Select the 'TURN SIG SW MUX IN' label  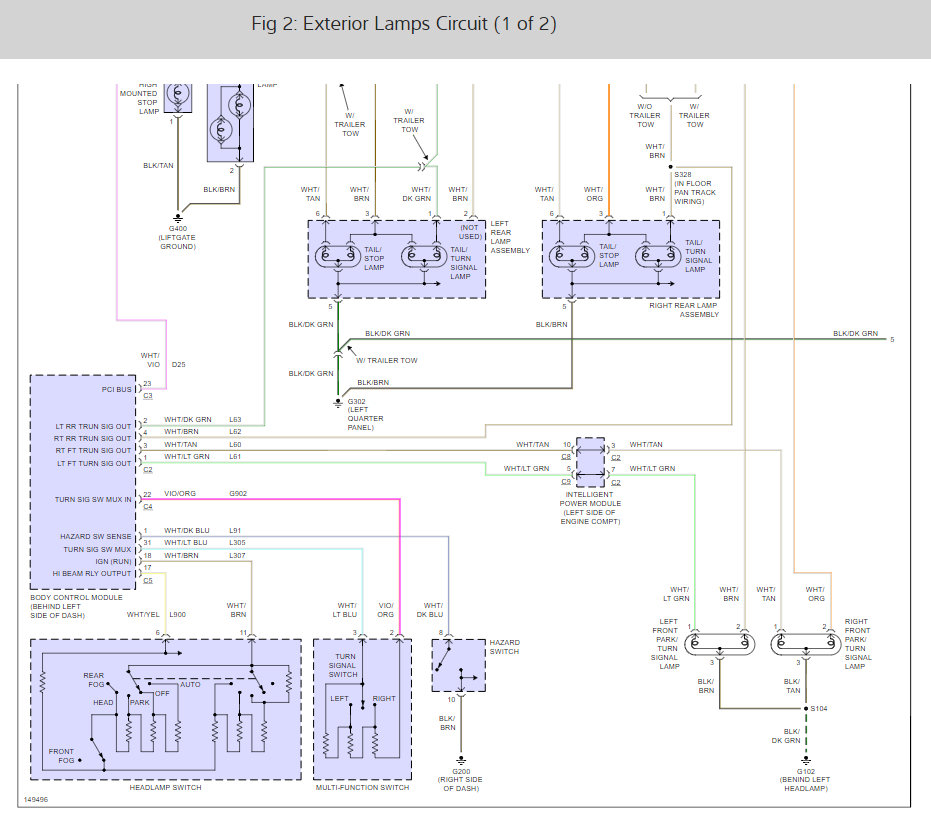(93, 499)
